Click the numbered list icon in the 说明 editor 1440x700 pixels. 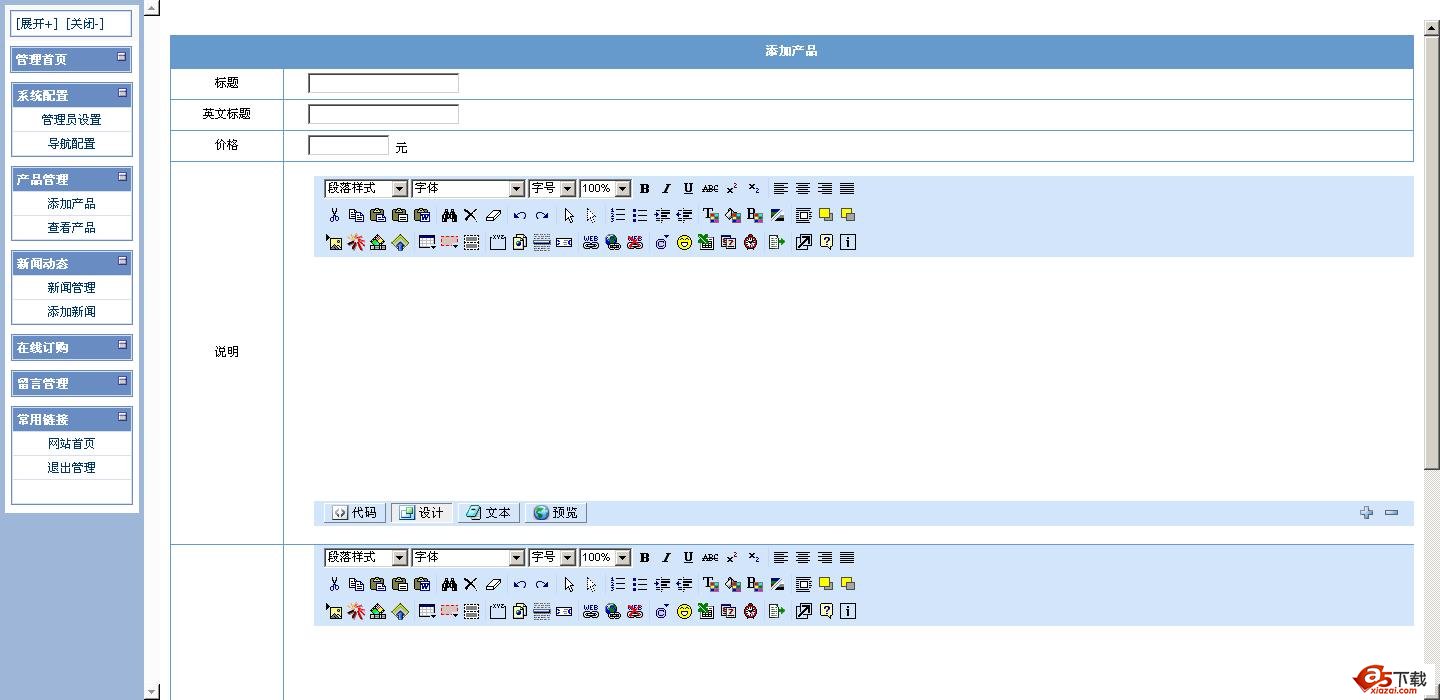point(618,215)
